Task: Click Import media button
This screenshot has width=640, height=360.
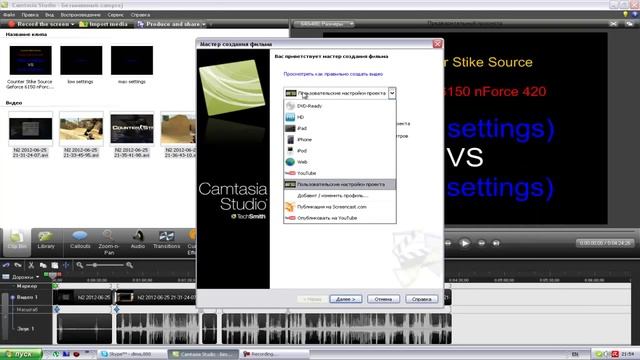Action: [x=103, y=24]
